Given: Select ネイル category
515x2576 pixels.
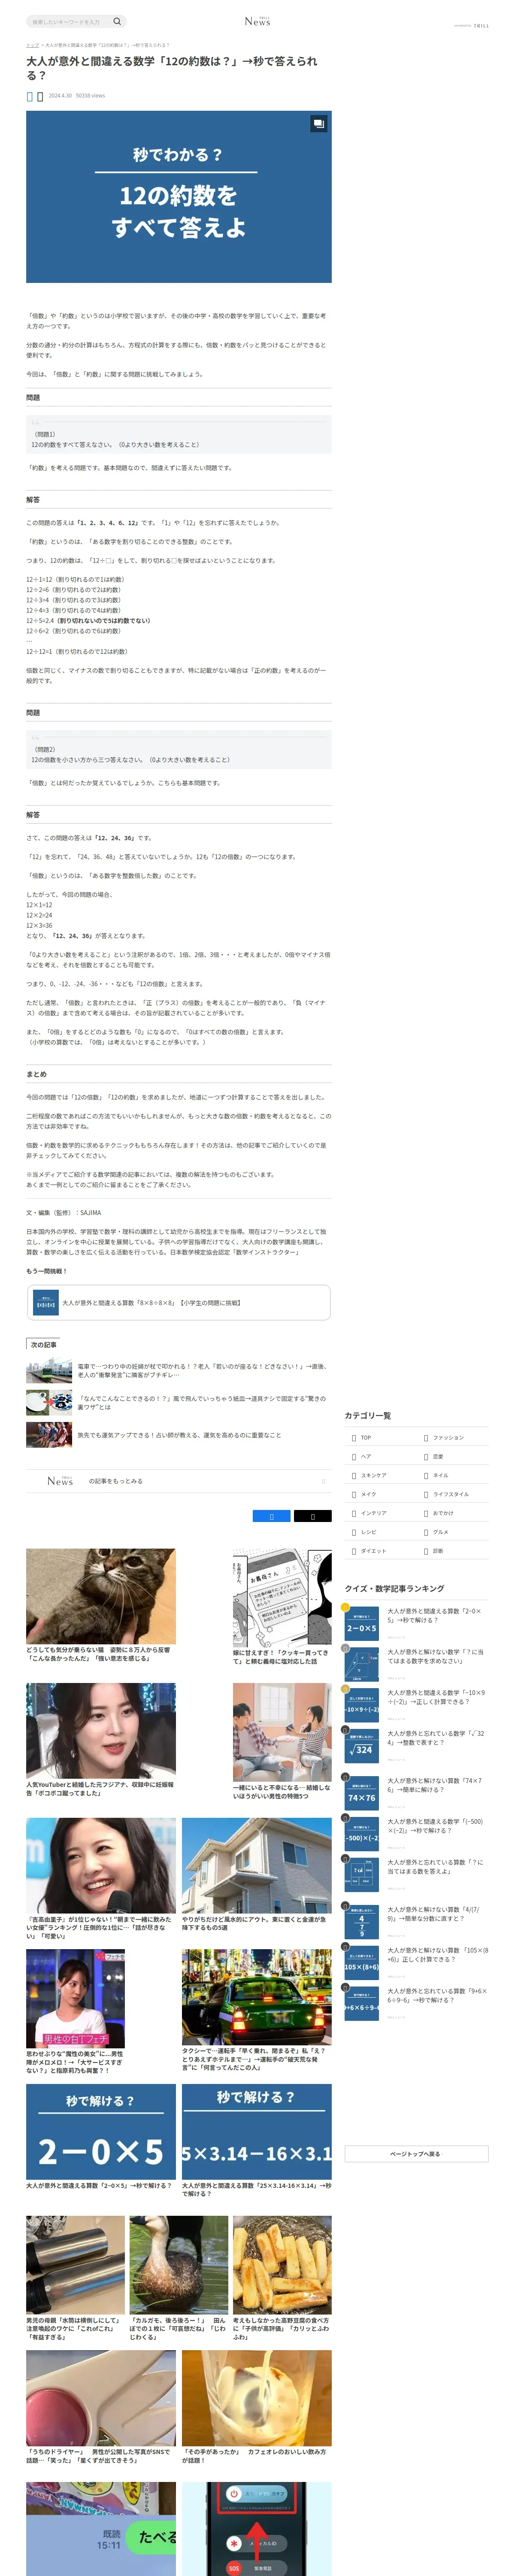Looking at the screenshot, I should [453, 1475].
